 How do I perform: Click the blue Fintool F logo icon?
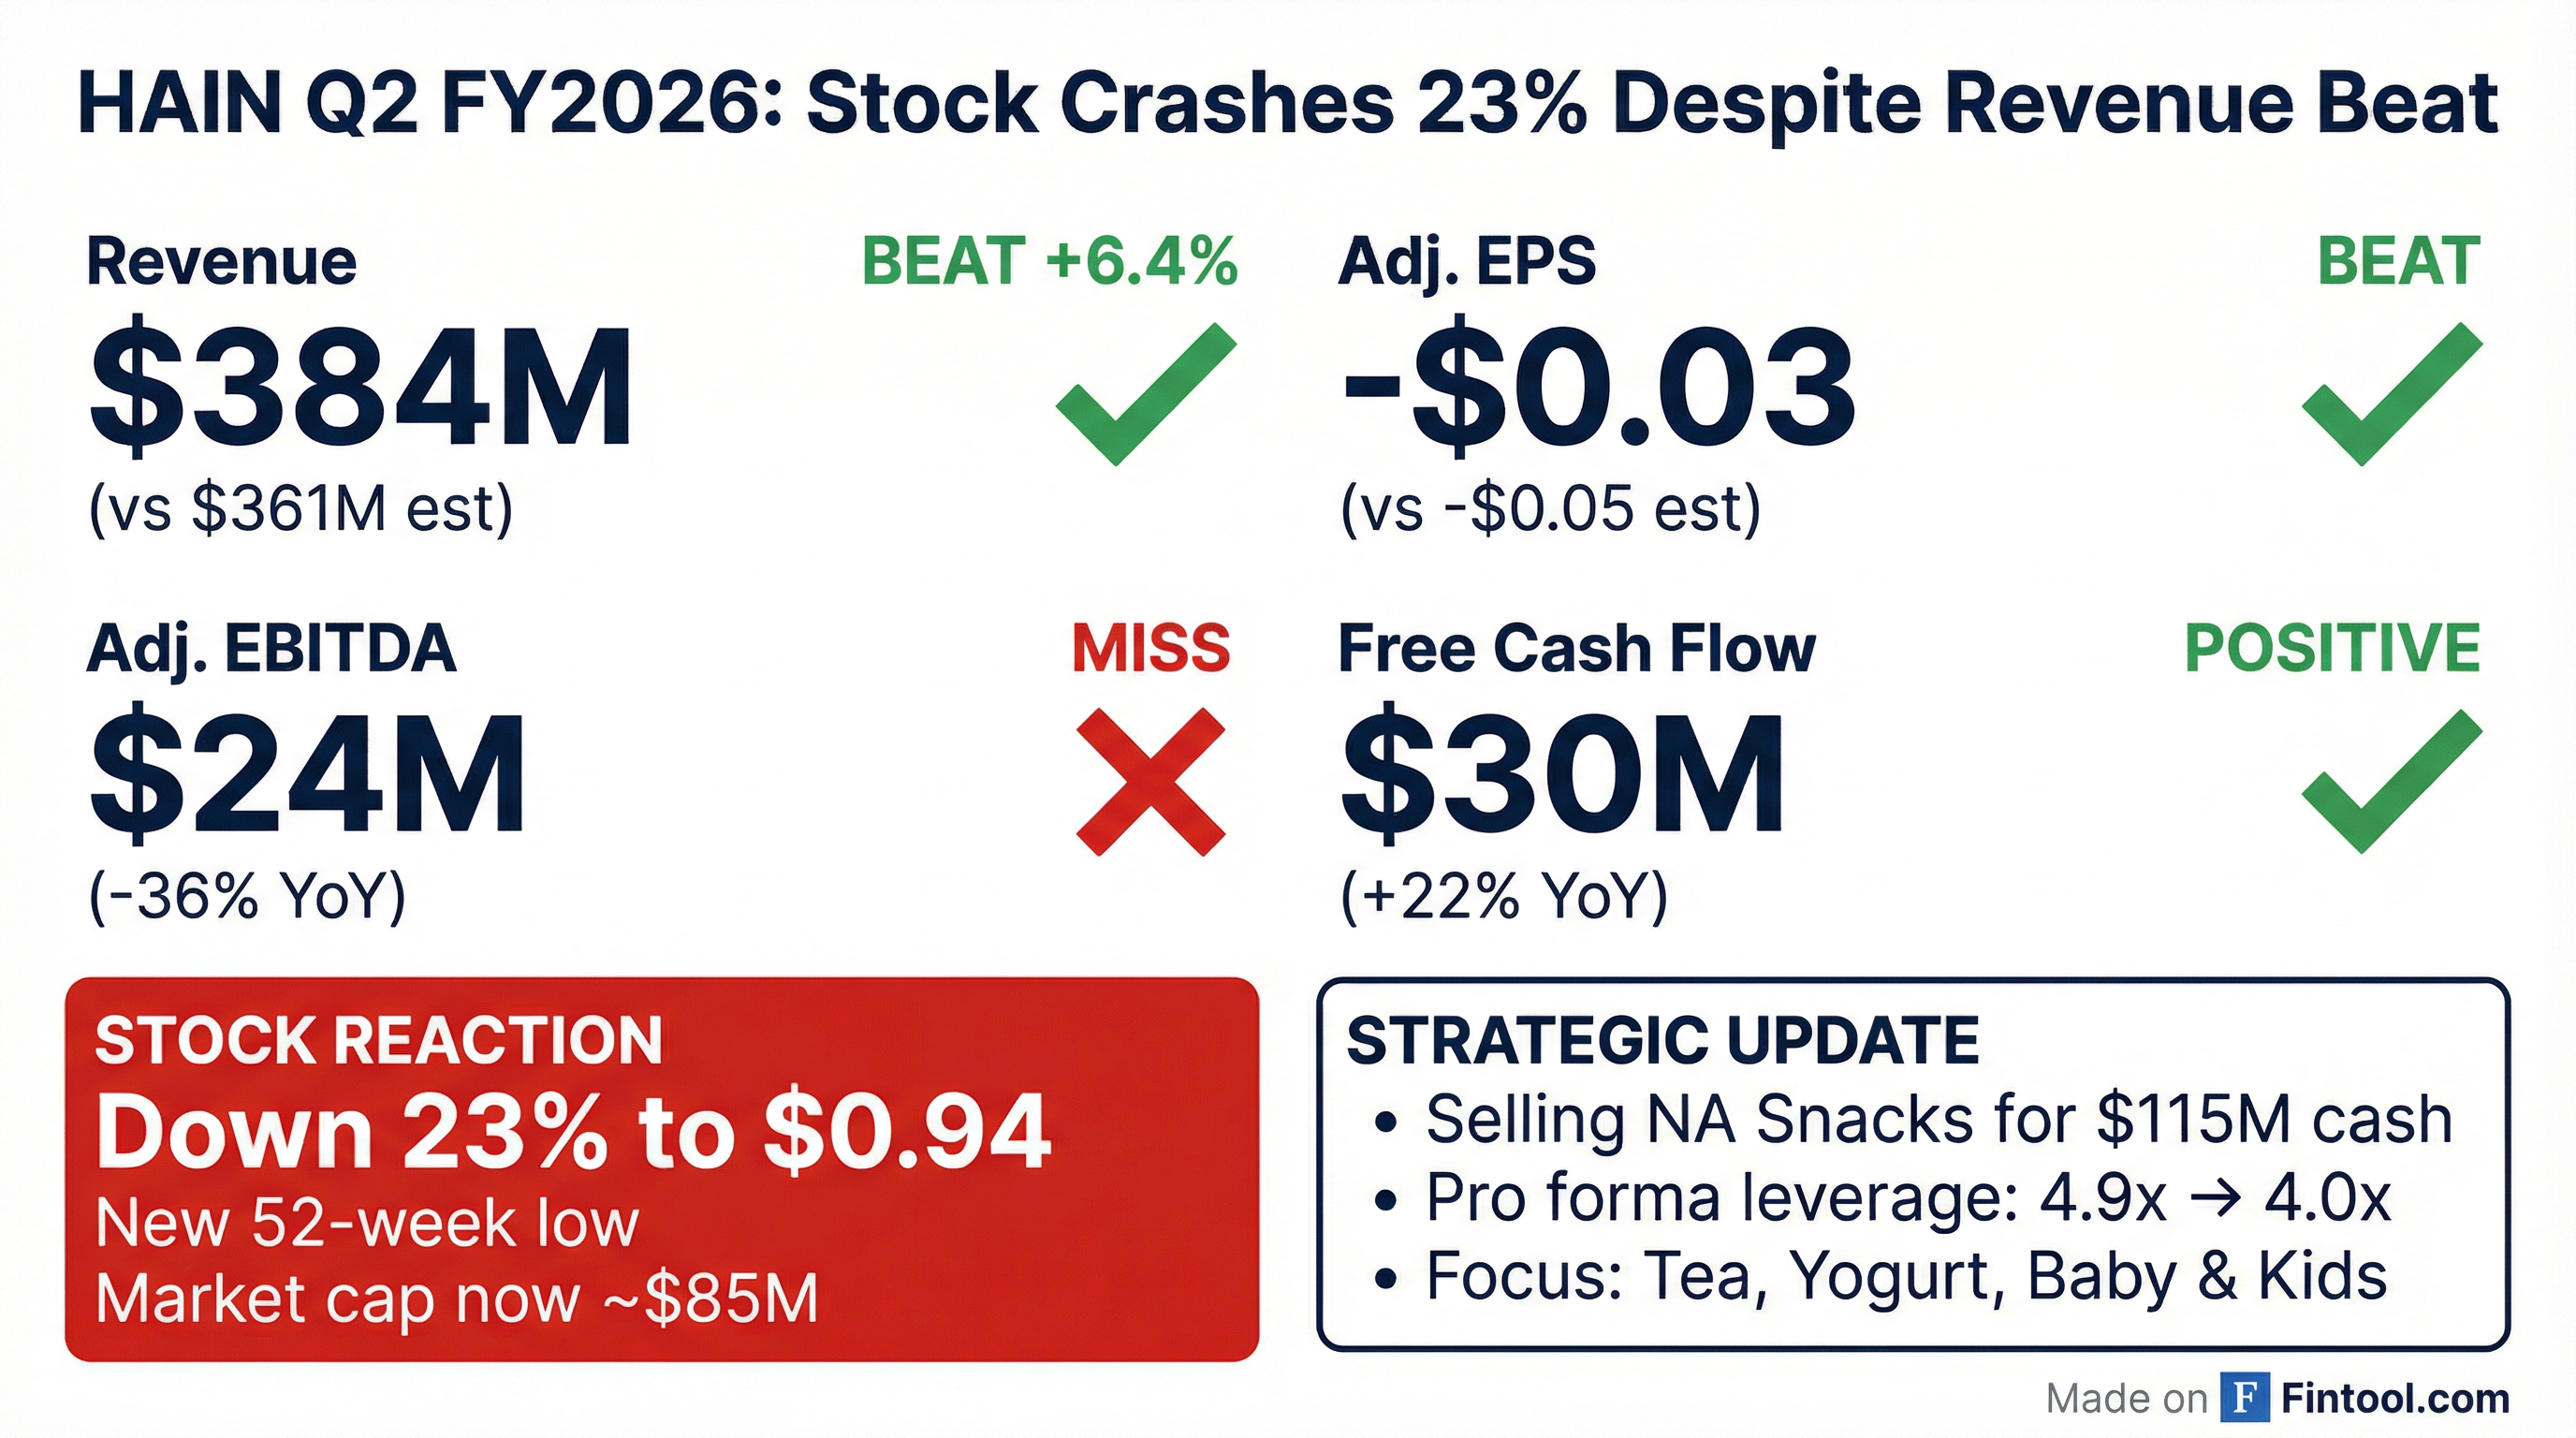click(2243, 1397)
